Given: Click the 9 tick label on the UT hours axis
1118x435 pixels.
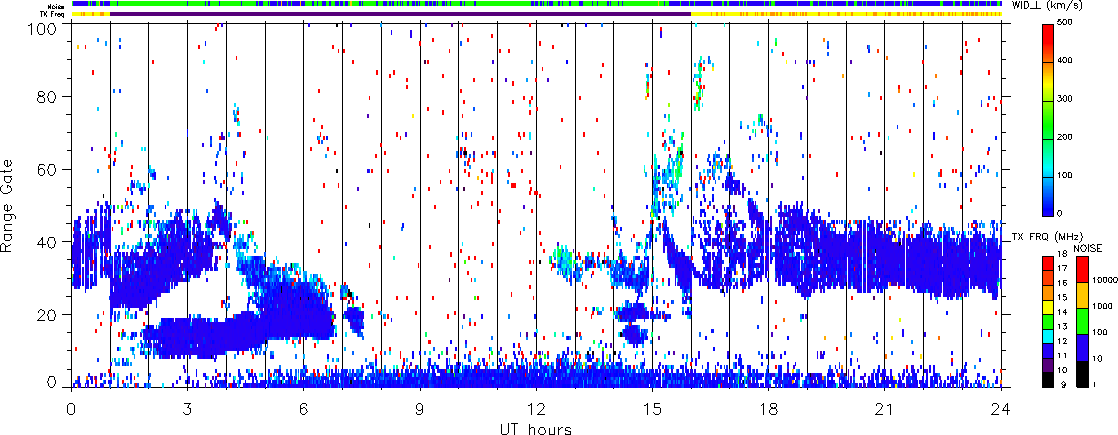Looking at the screenshot, I should 420,409.
